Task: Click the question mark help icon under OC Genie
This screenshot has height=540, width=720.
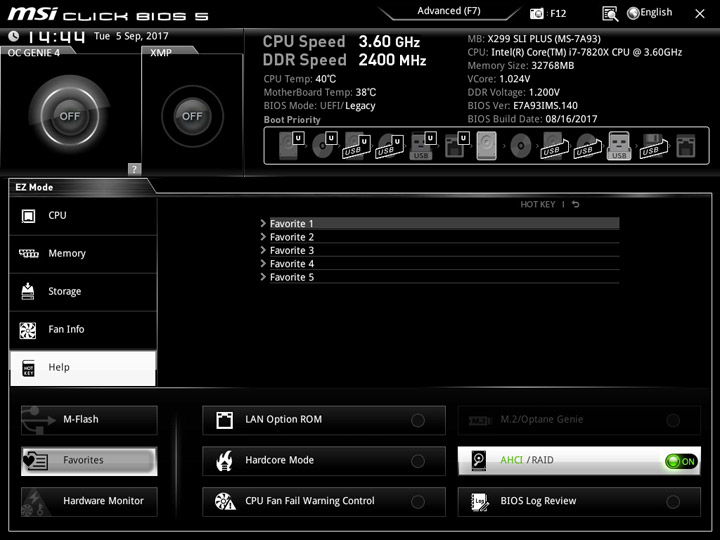Action: tap(134, 169)
